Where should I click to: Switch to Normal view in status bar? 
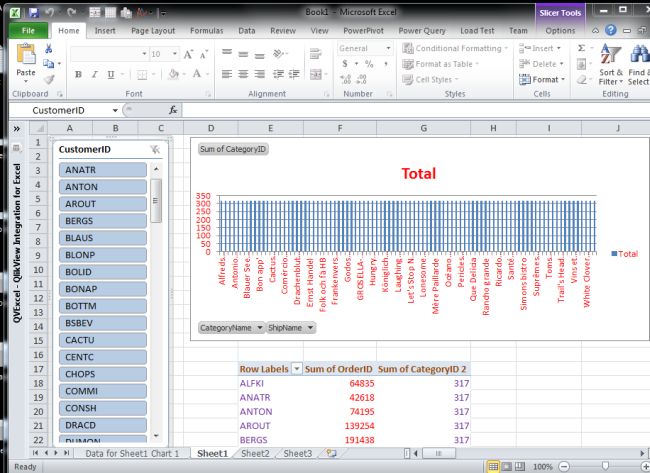tap(493, 467)
